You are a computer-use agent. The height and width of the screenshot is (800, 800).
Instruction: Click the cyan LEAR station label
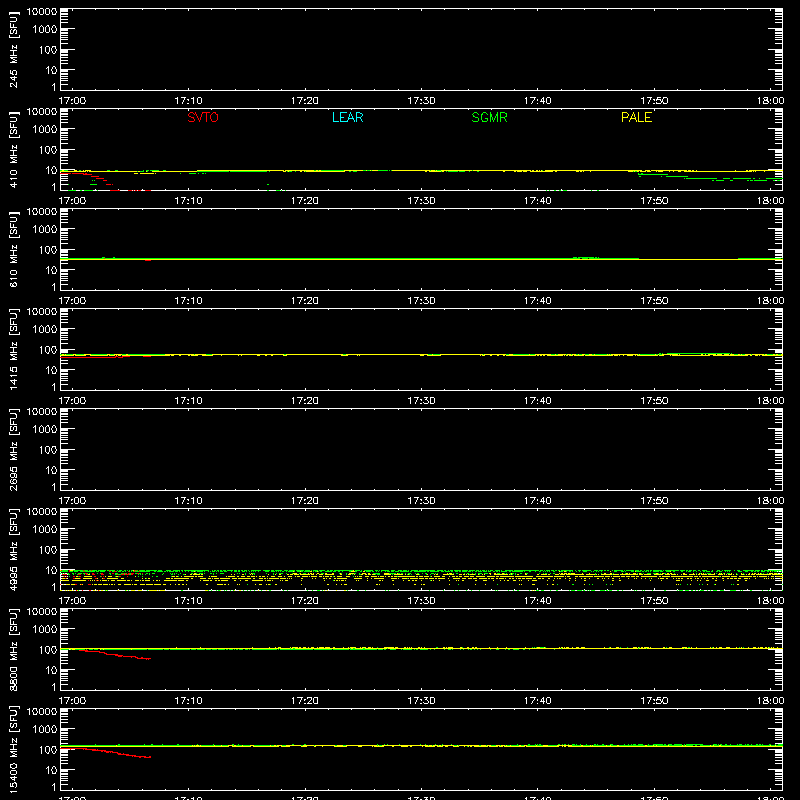click(347, 117)
